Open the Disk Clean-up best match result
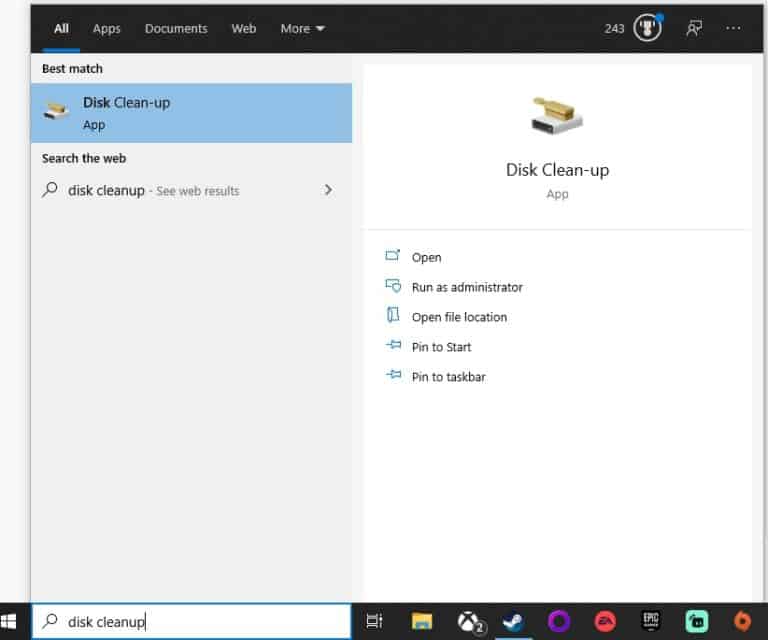768x640 pixels. tap(191, 113)
